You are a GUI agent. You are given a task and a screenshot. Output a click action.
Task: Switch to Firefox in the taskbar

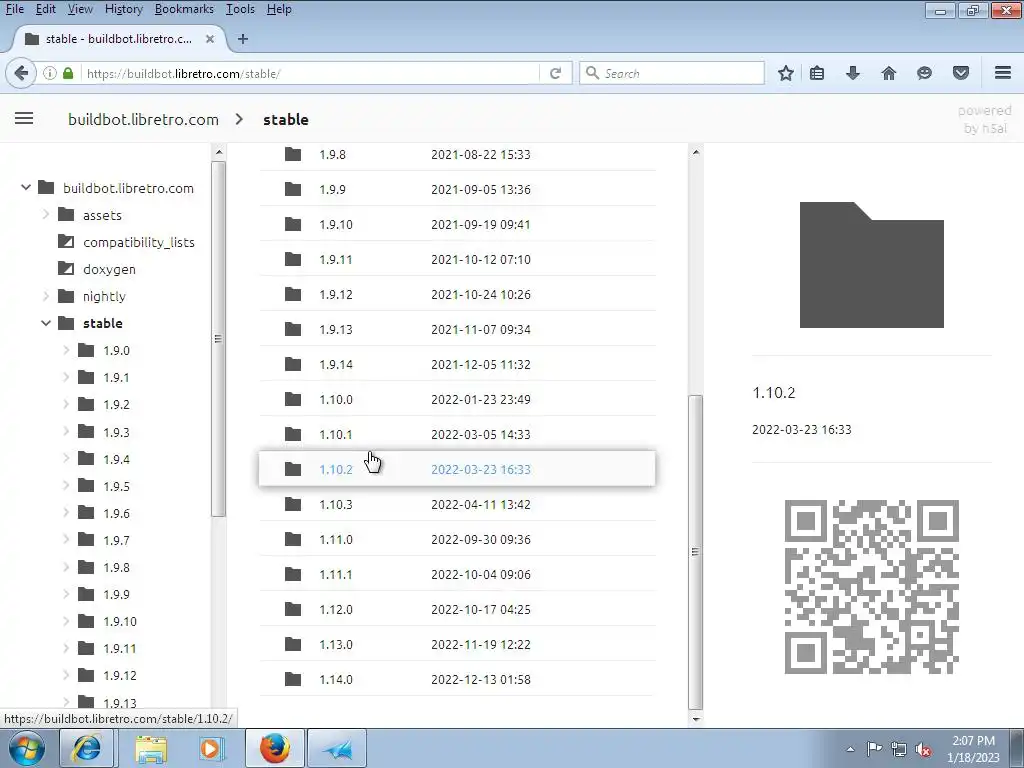275,748
